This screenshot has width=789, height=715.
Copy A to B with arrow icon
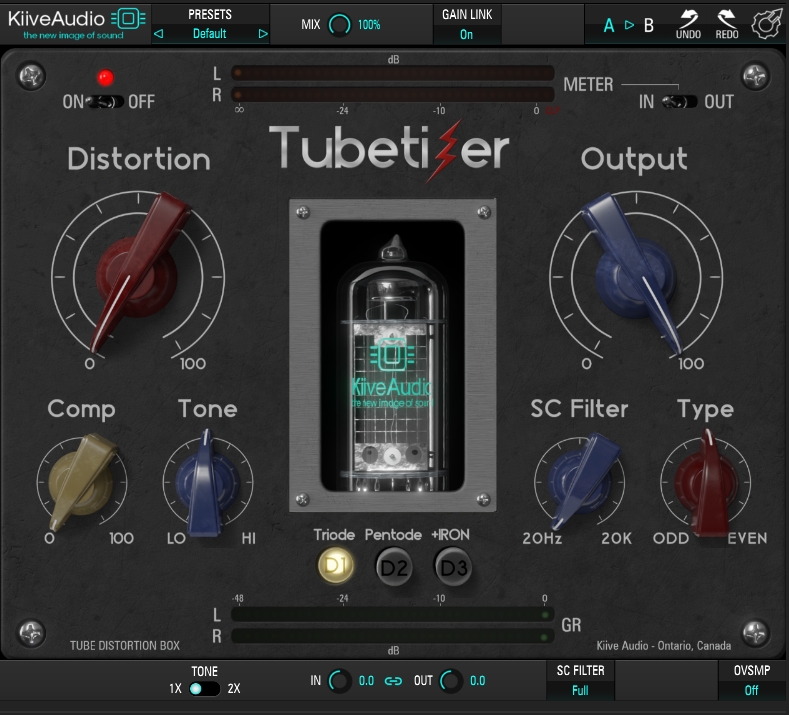pos(629,25)
